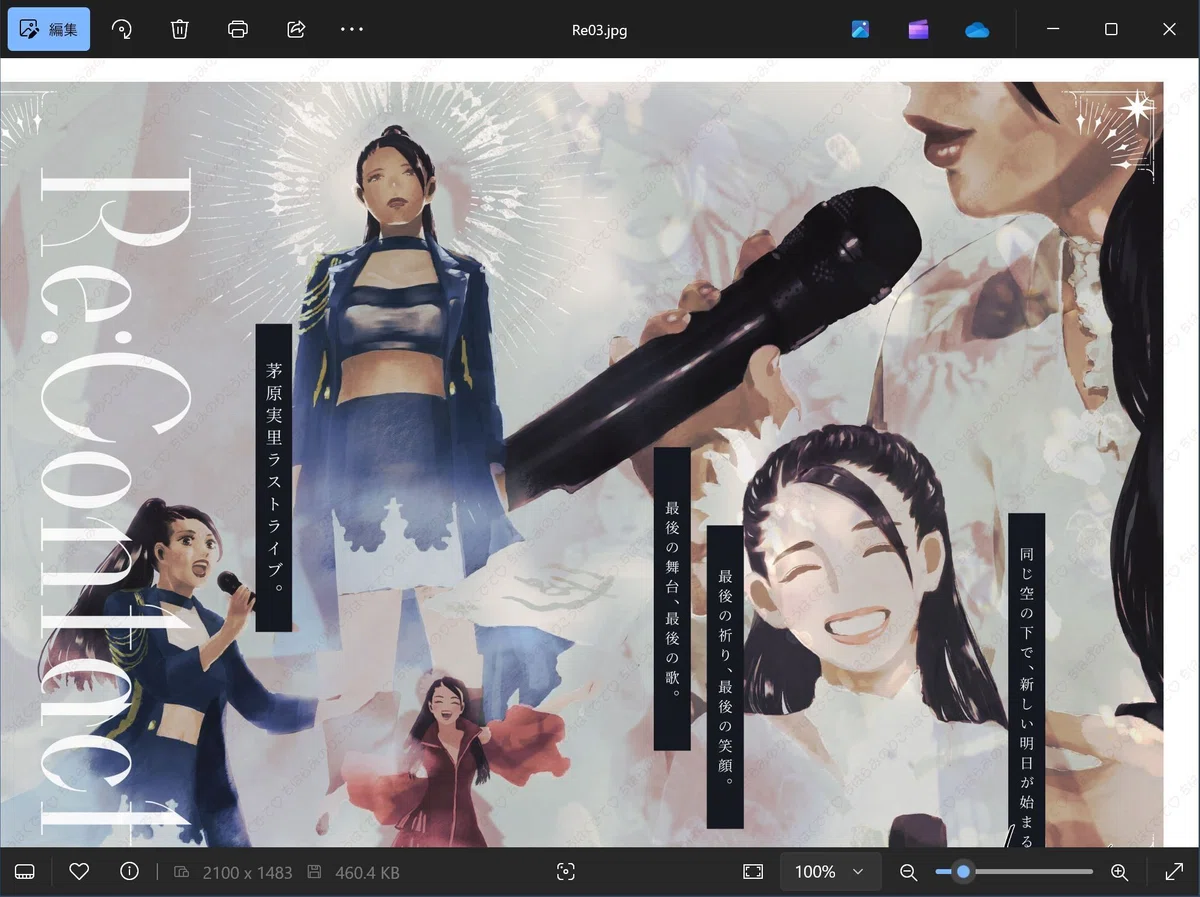Open OneDrive cloud icon
The height and width of the screenshot is (897, 1200).
point(977,29)
